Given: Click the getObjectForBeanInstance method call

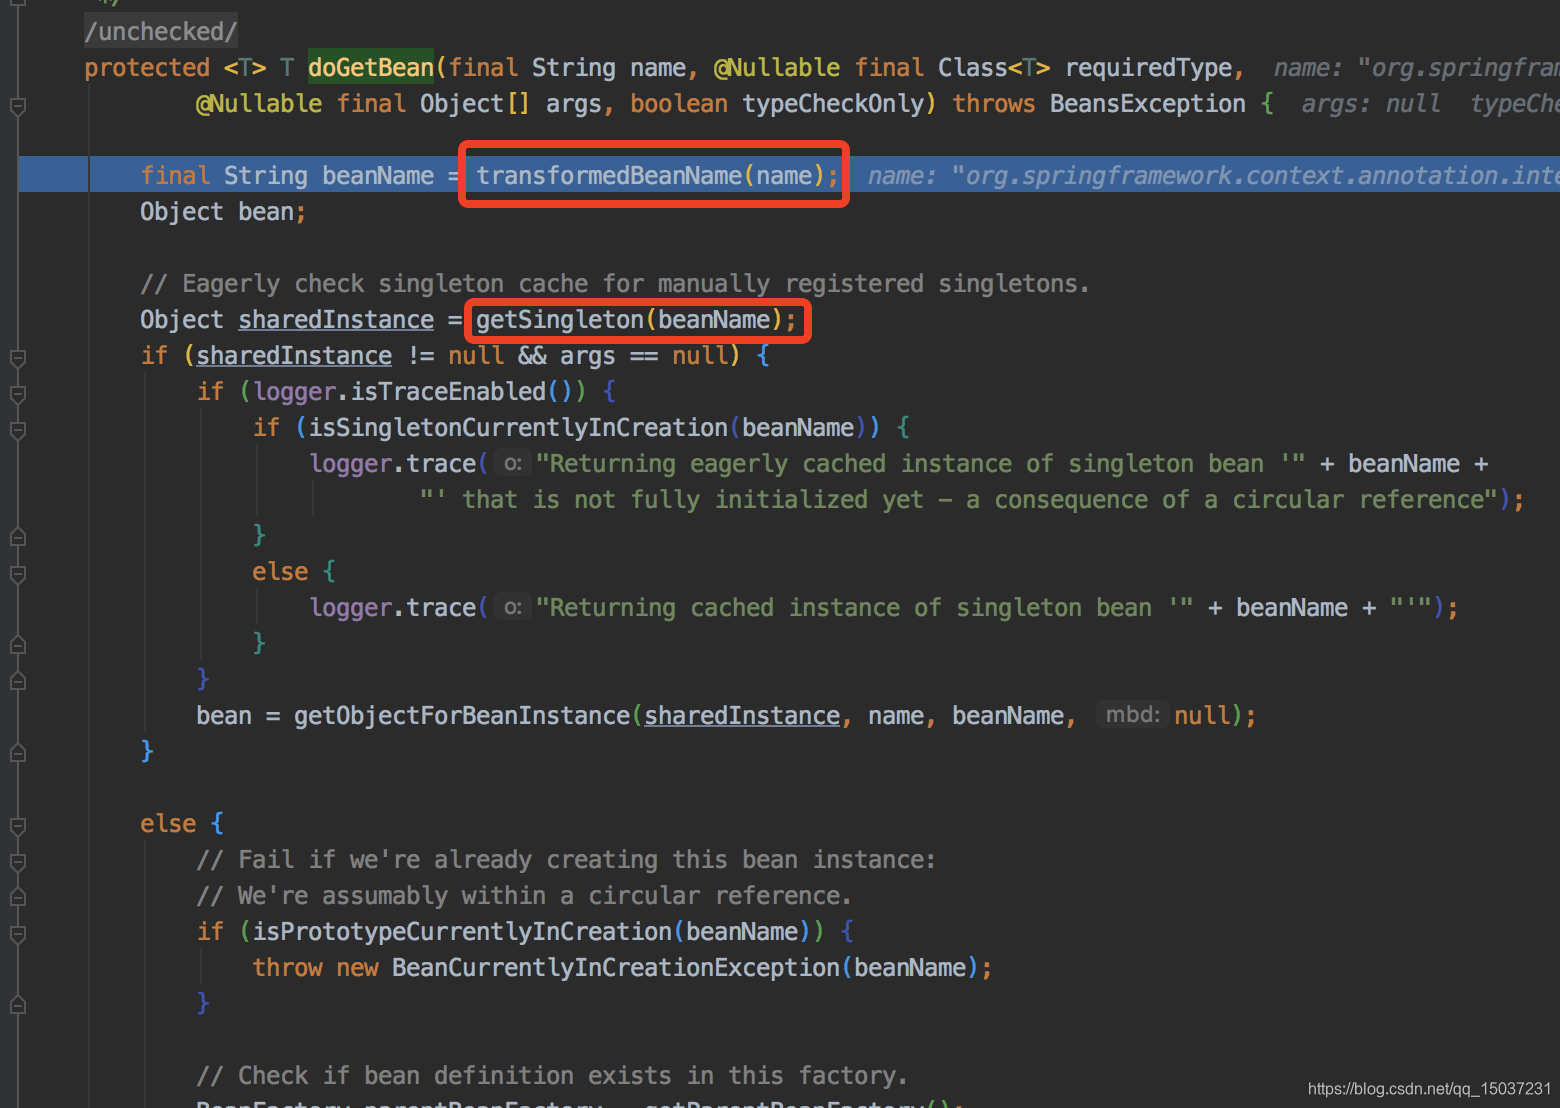Looking at the screenshot, I should (x=462, y=716).
